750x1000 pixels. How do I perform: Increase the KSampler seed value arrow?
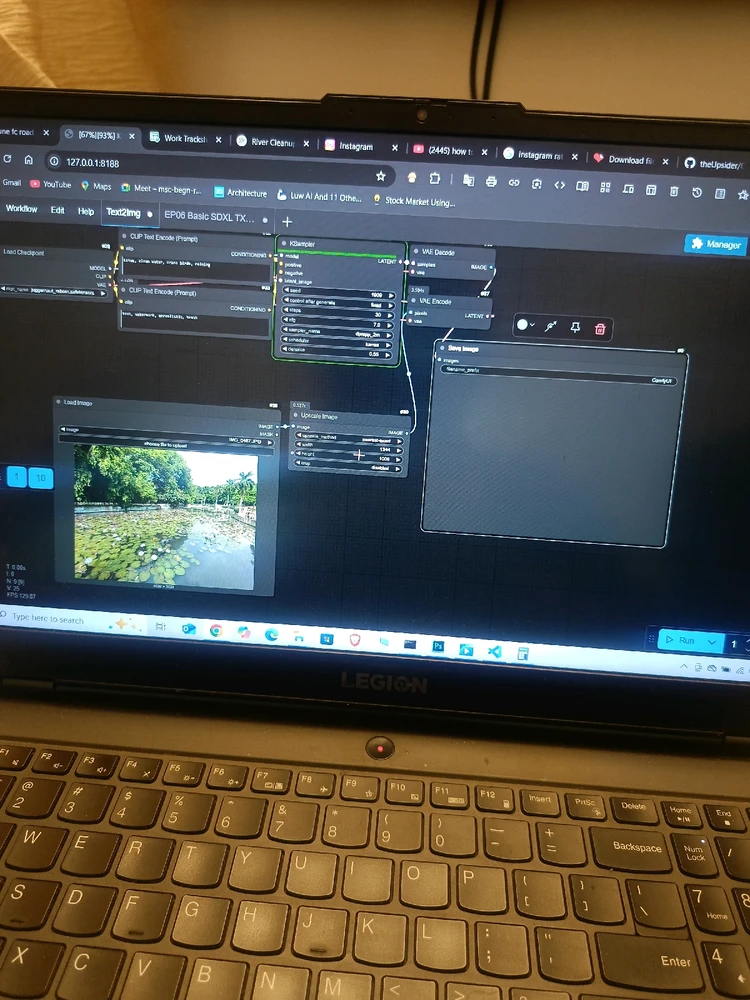point(392,296)
